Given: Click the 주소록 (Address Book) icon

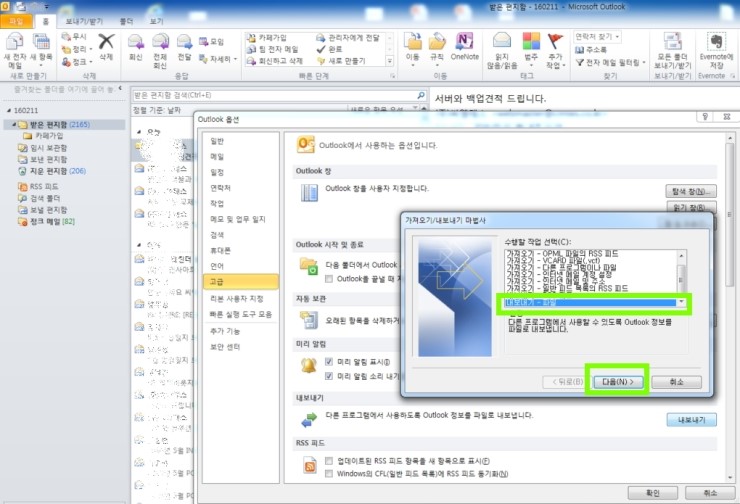Looking at the screenshot, I should coord(580,49).
